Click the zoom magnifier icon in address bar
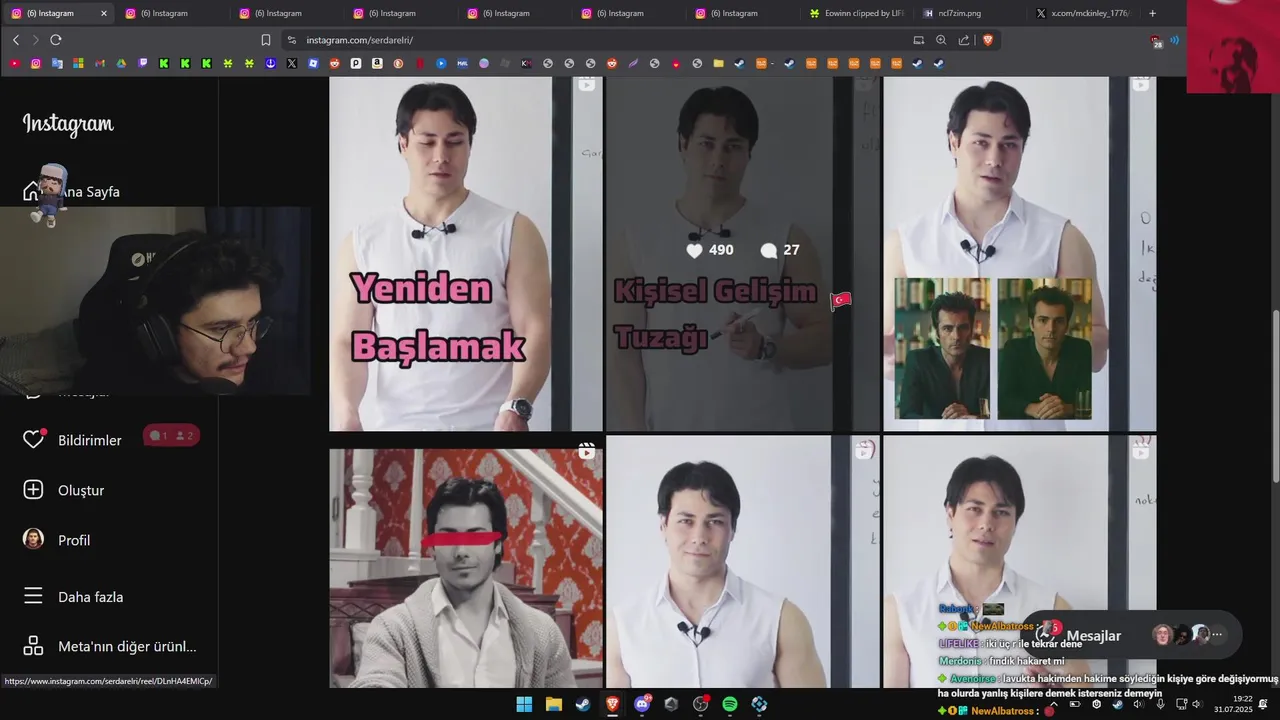 click(x=941, y=40)
